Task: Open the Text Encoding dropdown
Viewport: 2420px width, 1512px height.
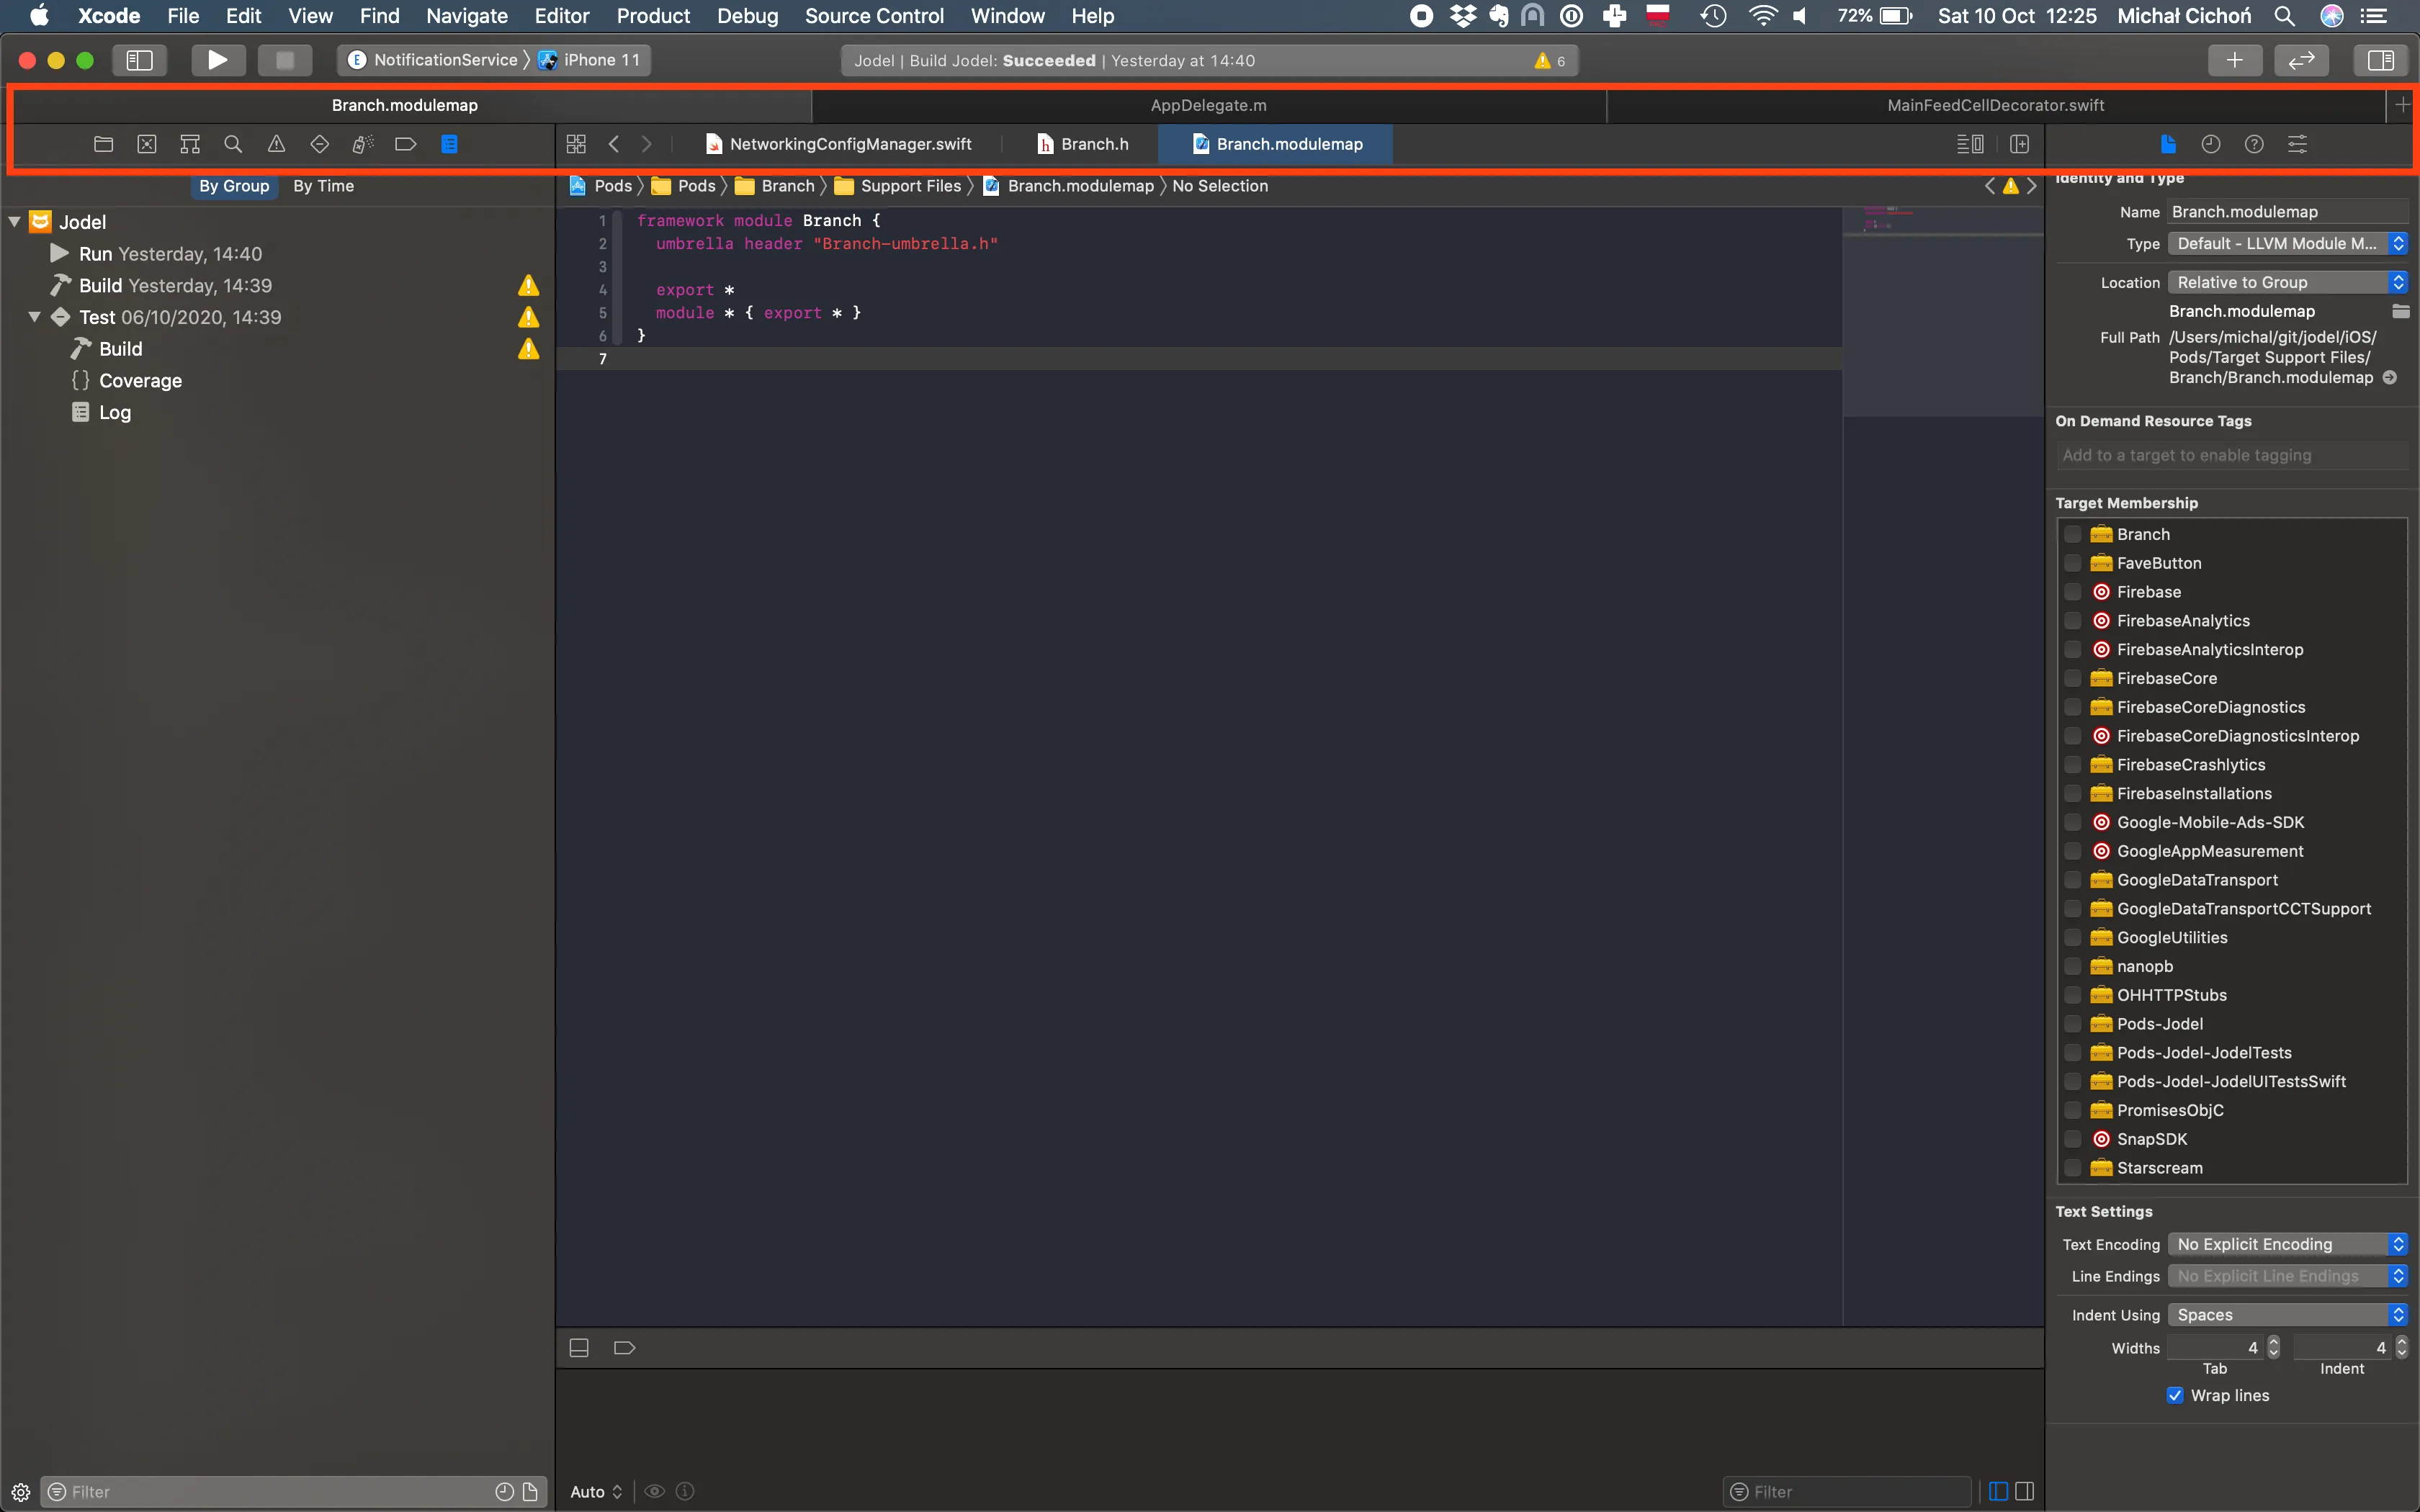Action: pyautogui.click(x=2287, y=1244)
